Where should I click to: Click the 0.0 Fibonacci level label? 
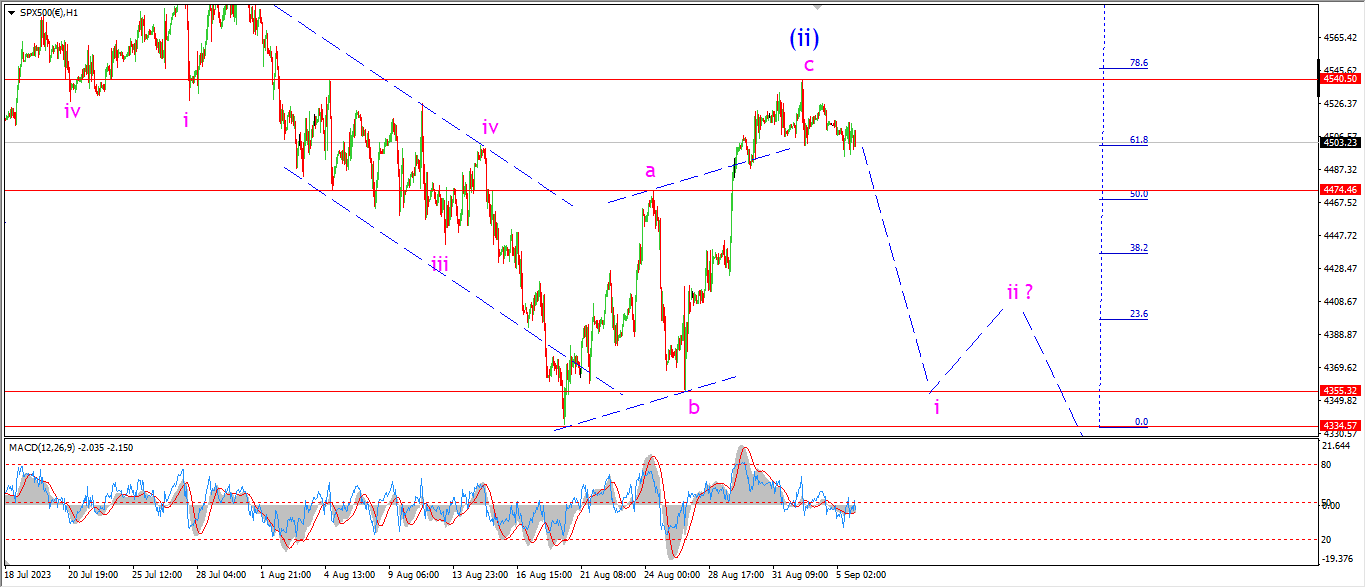click(1141, 422)
